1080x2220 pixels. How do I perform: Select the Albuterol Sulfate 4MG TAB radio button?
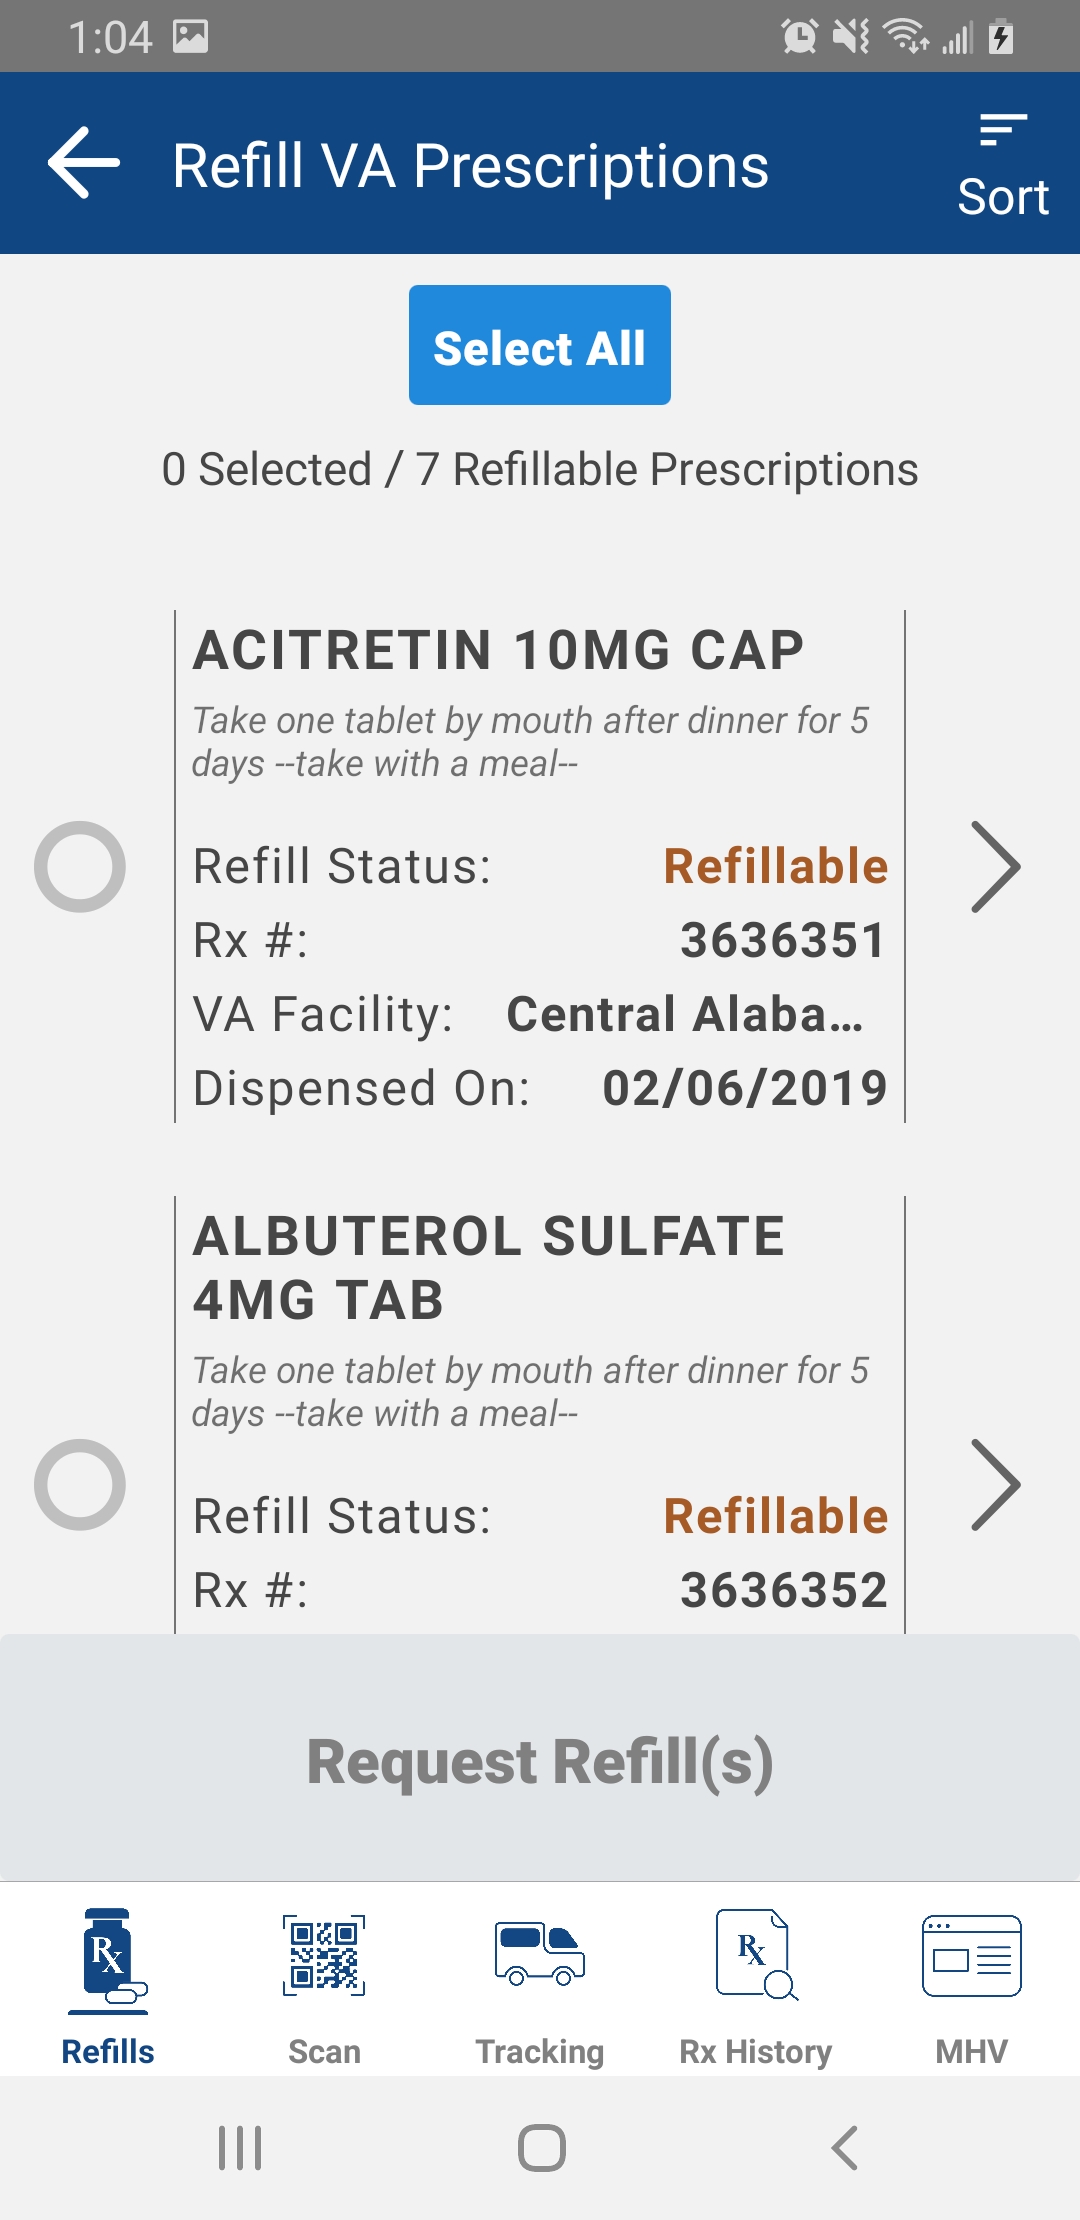tap(80, 1485)
